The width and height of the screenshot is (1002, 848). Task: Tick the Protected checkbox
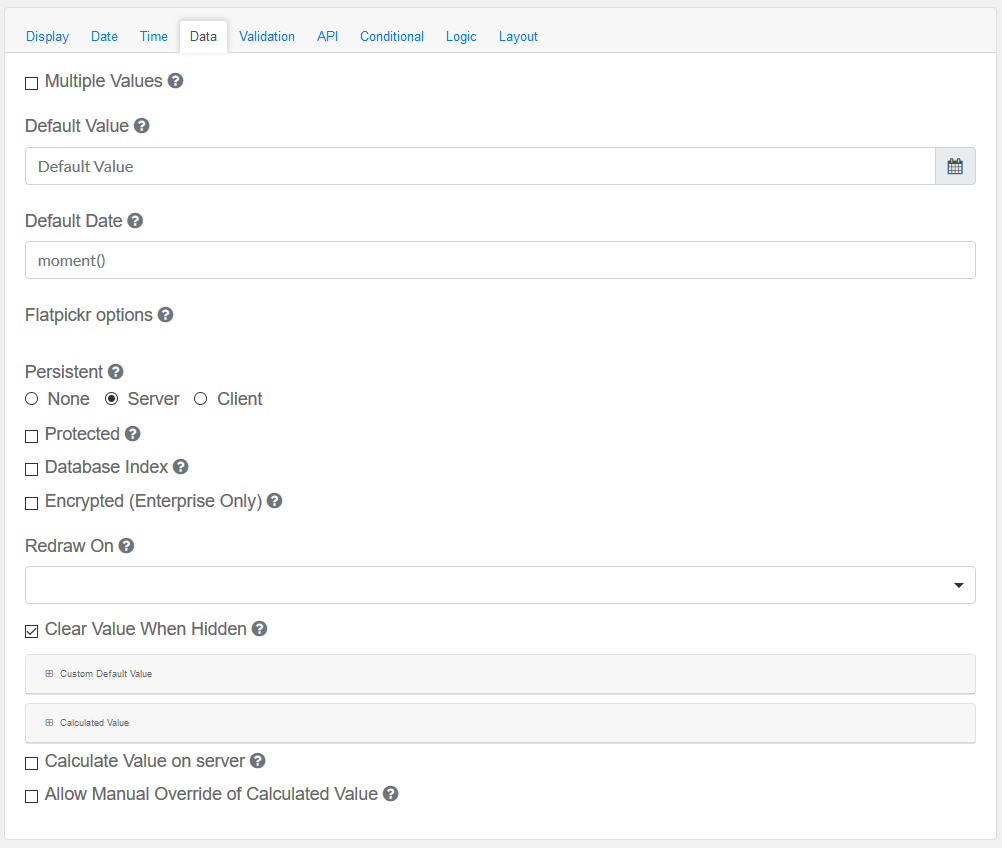pos(32,436)
